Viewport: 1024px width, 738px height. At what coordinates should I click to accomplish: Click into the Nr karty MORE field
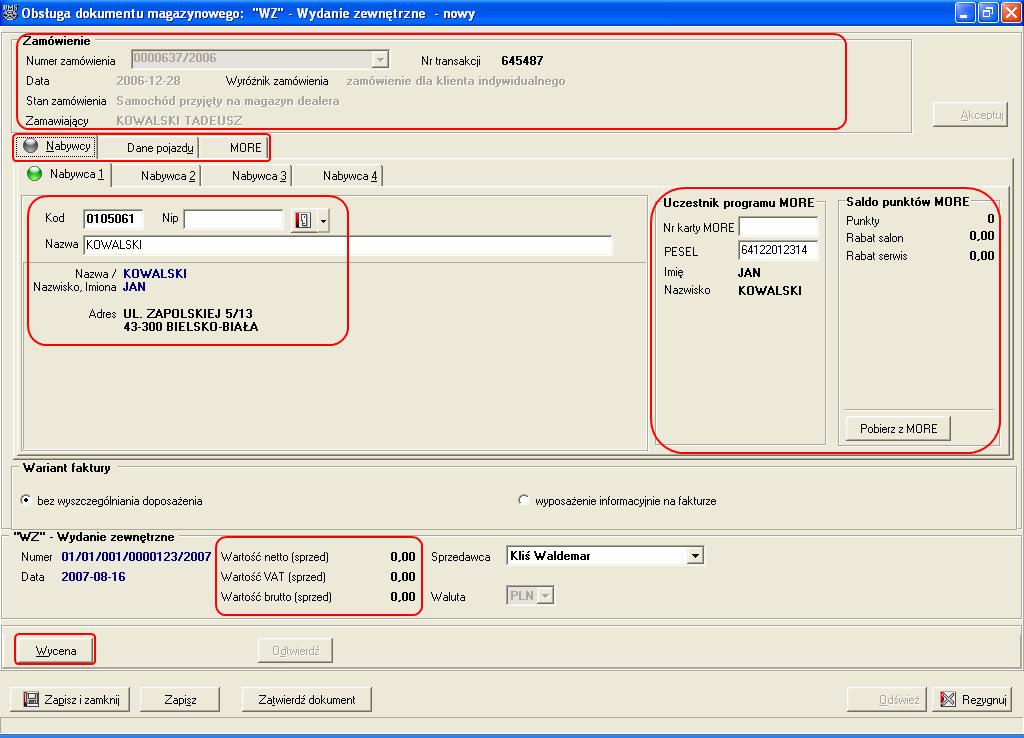pos(778,227)
